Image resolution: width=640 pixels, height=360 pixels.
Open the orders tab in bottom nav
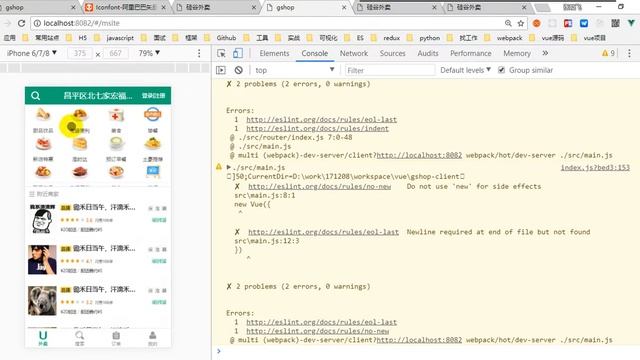tap(116, 338)
